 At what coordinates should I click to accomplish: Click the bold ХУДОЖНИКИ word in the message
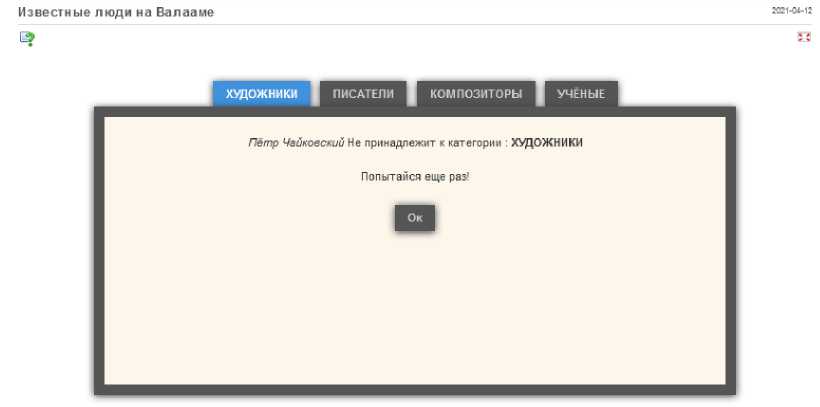point(546,143)
